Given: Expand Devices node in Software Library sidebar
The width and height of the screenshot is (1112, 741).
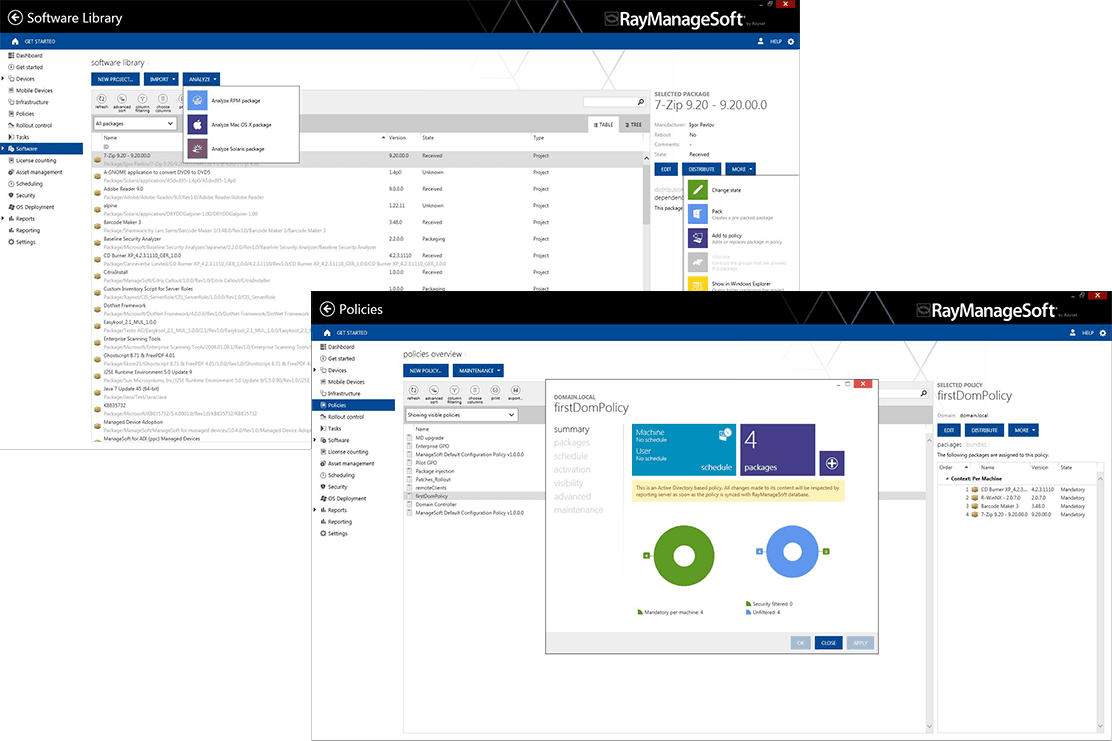Looking at the screenshot, I should 4,79.
